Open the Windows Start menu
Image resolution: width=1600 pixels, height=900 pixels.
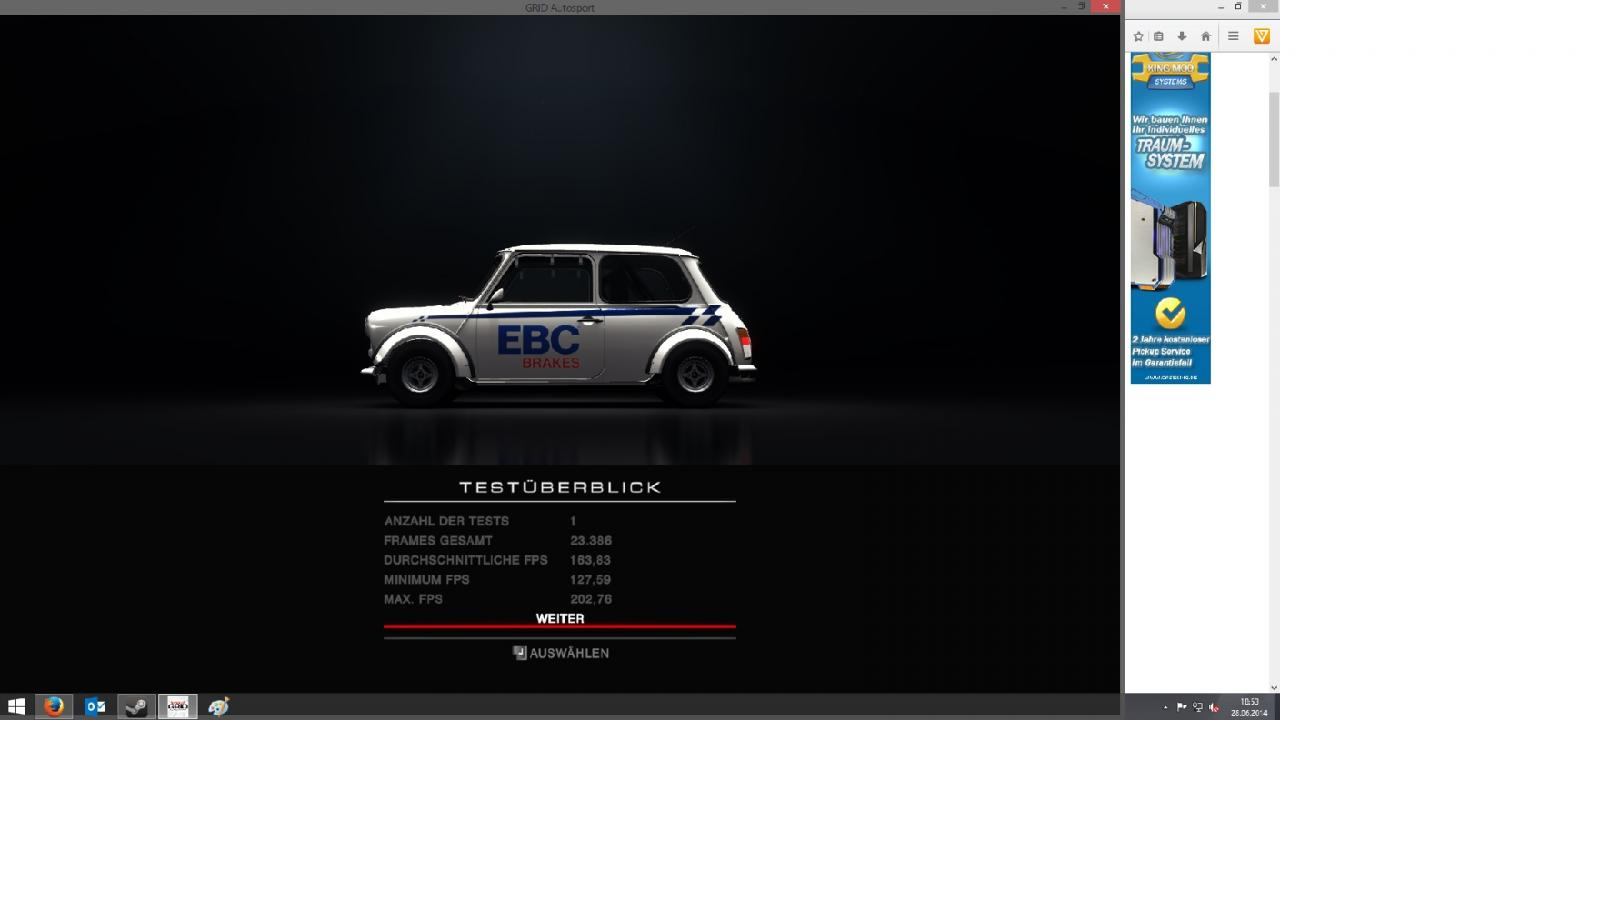tap(16, 706)
